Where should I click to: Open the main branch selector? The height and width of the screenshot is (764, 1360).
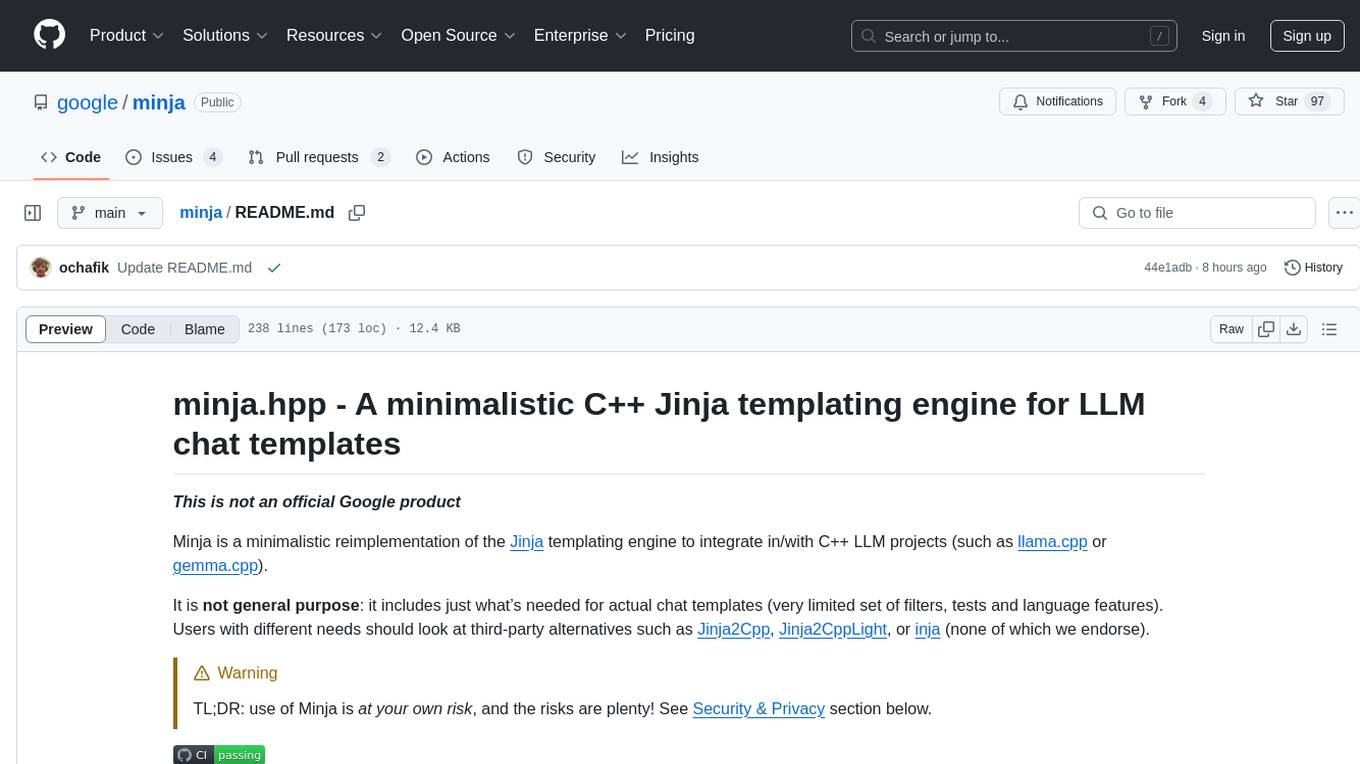point(110,213)
